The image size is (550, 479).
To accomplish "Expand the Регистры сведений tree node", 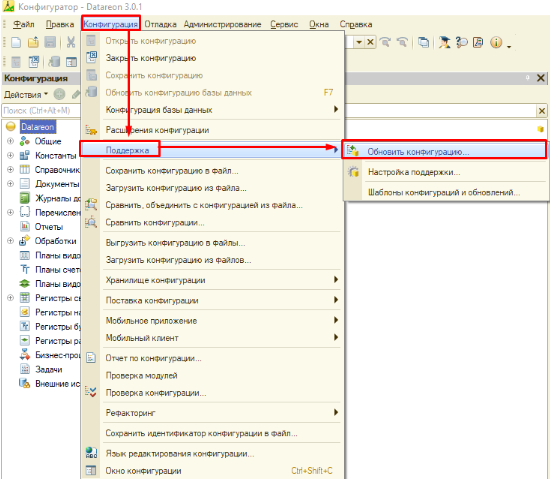I will point(10,298).
